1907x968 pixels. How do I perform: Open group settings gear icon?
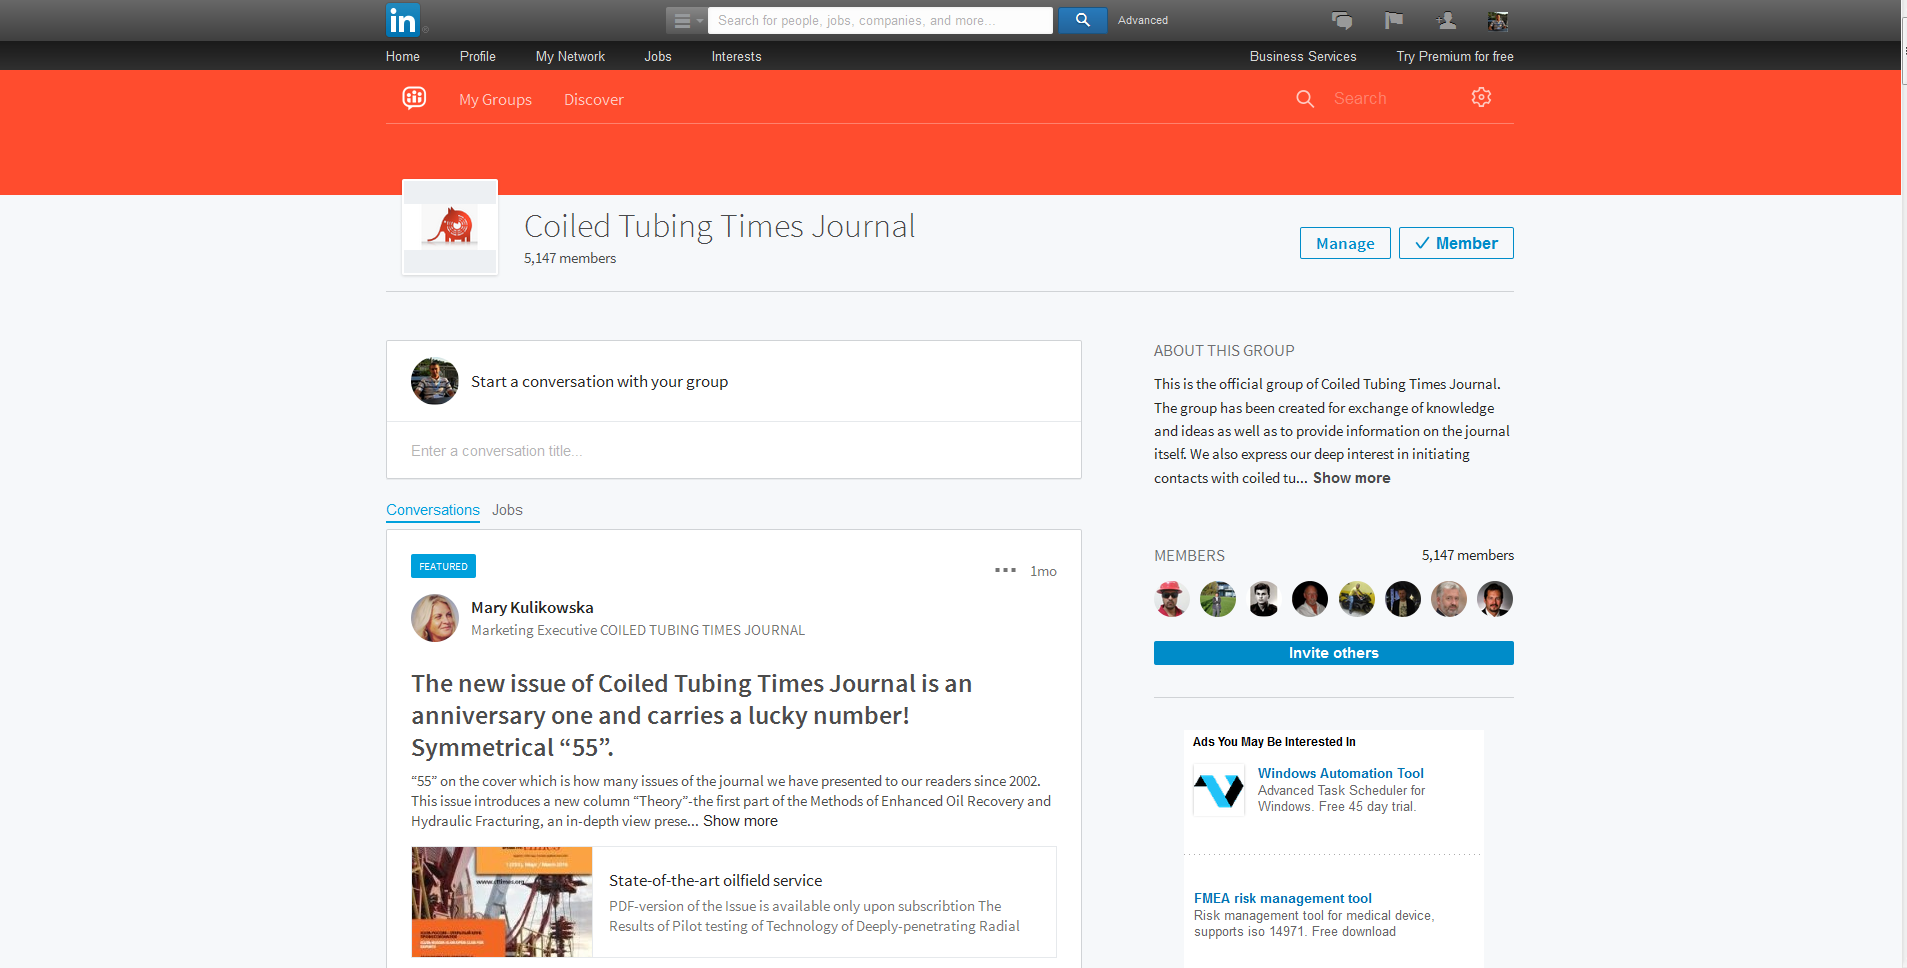tap(1481, 97)
